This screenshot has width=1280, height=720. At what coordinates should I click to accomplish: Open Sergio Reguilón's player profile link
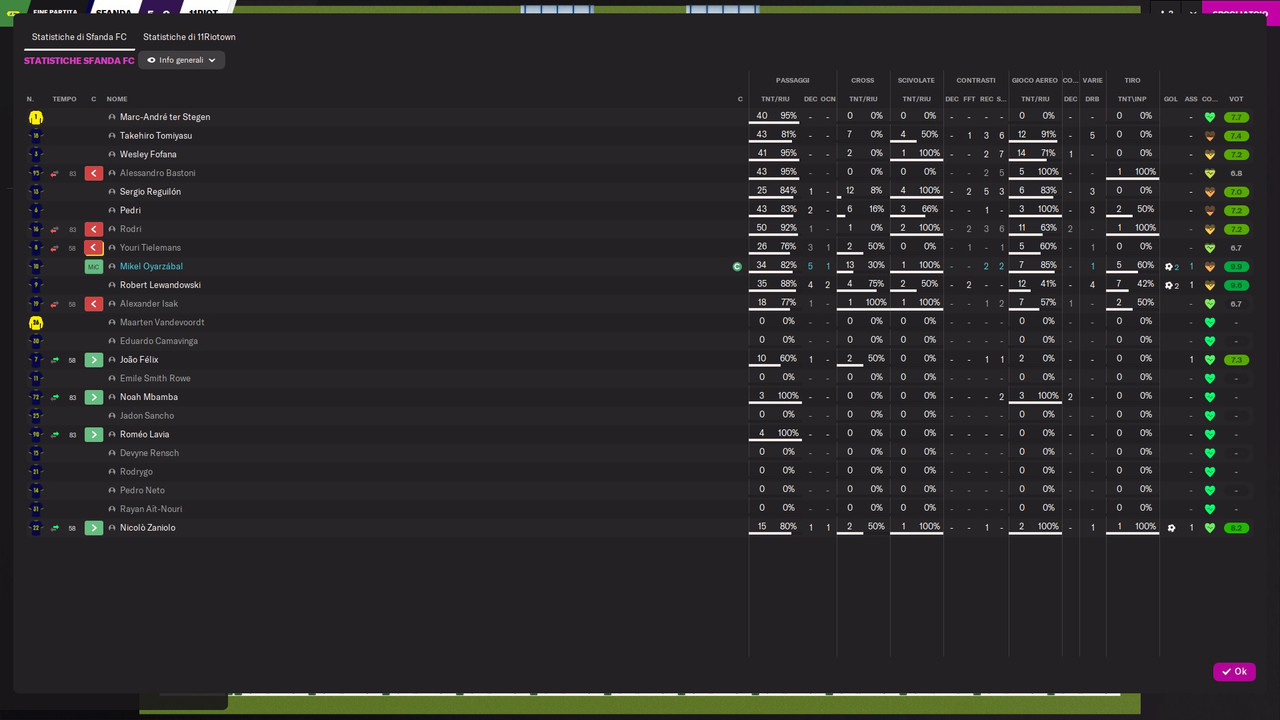point(150,192)
